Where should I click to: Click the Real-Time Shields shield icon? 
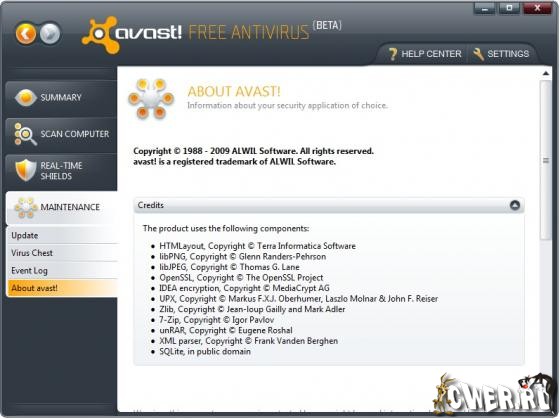coord(26,170)
